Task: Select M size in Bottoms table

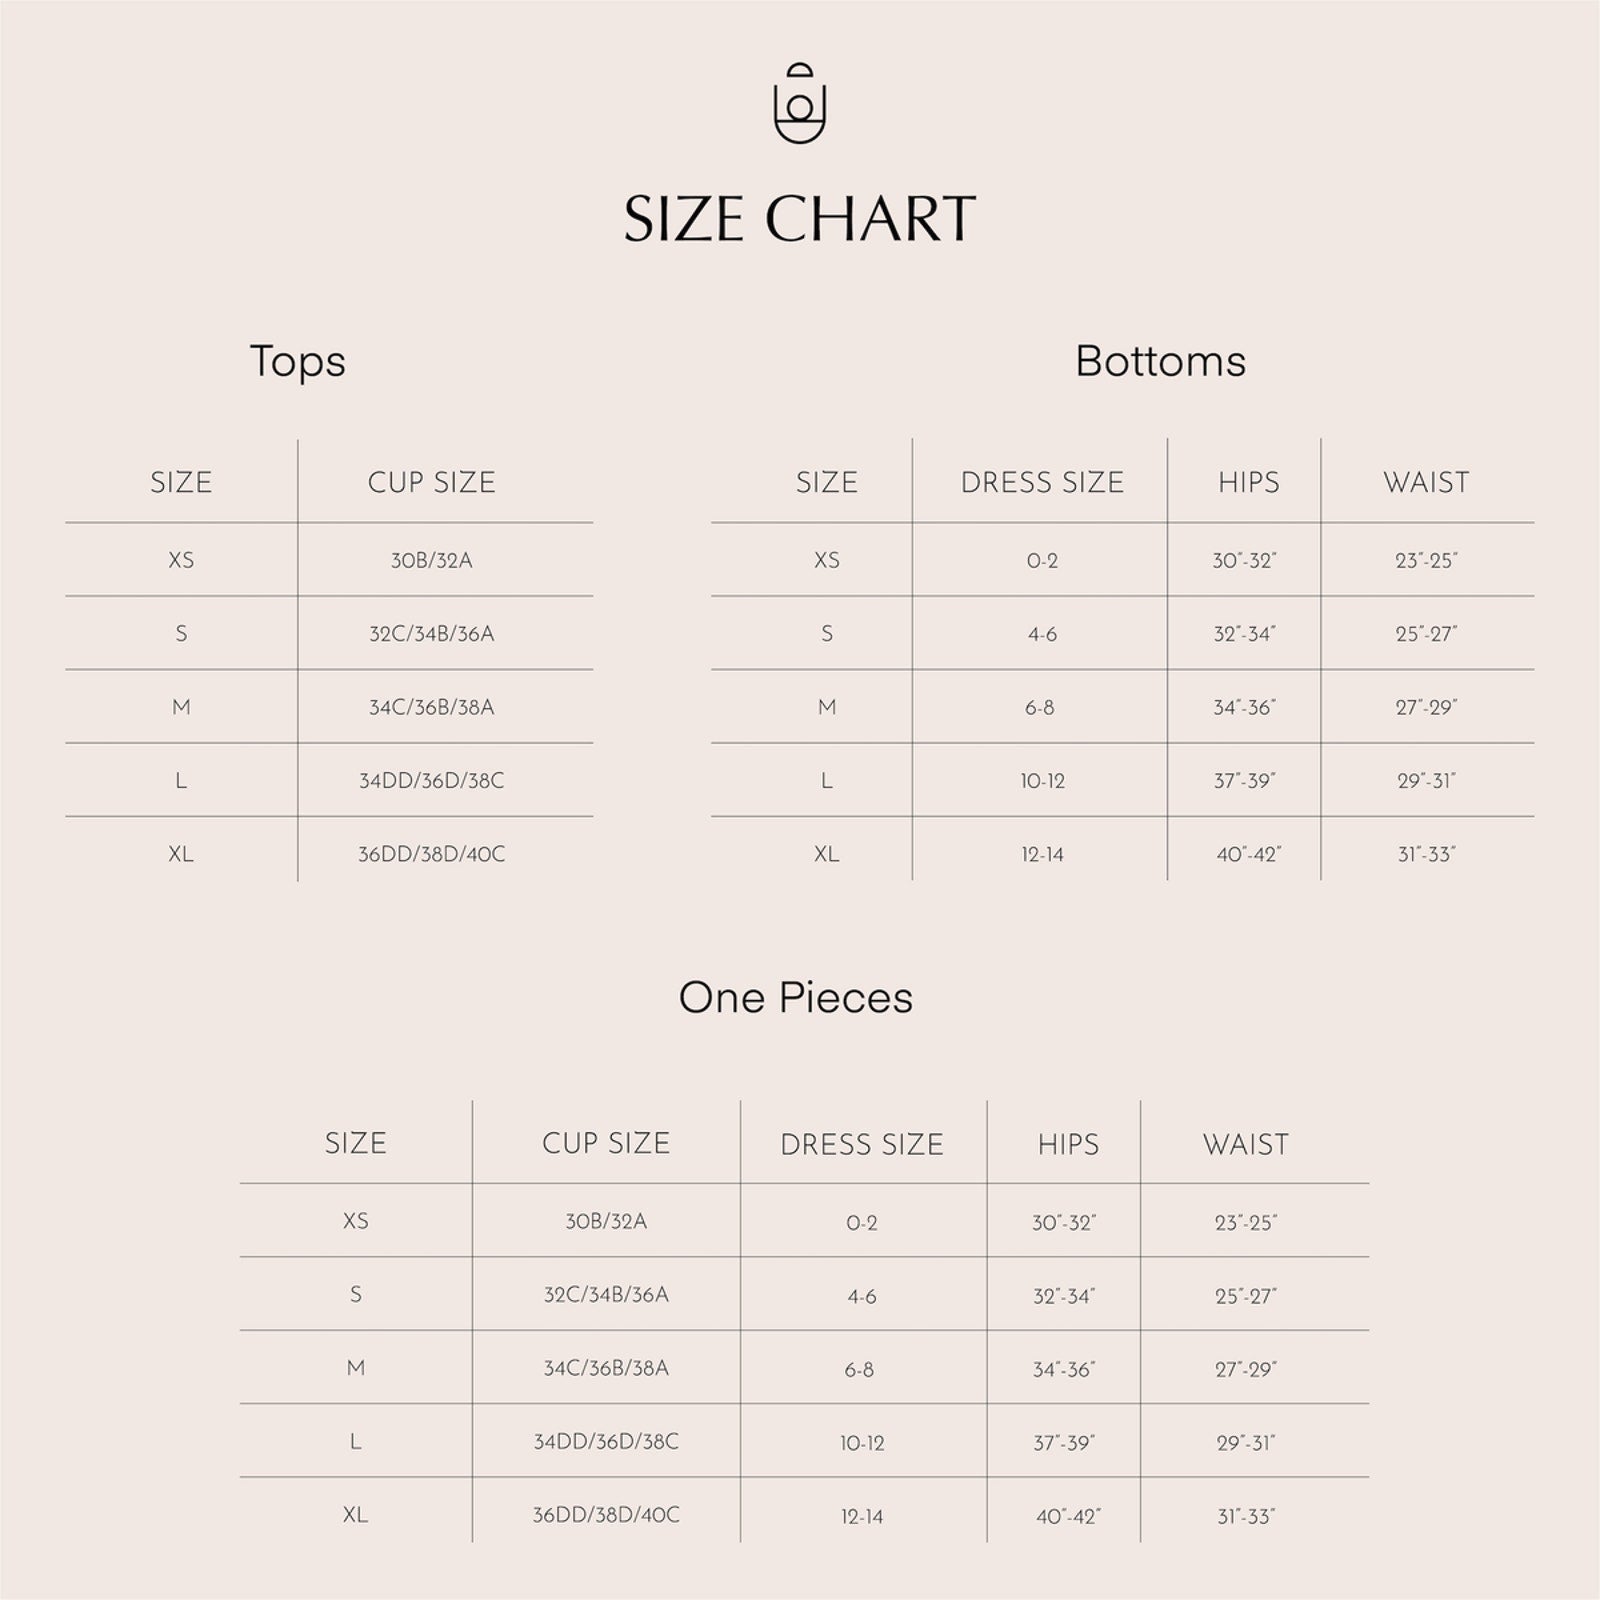Action: pos(827,707)
